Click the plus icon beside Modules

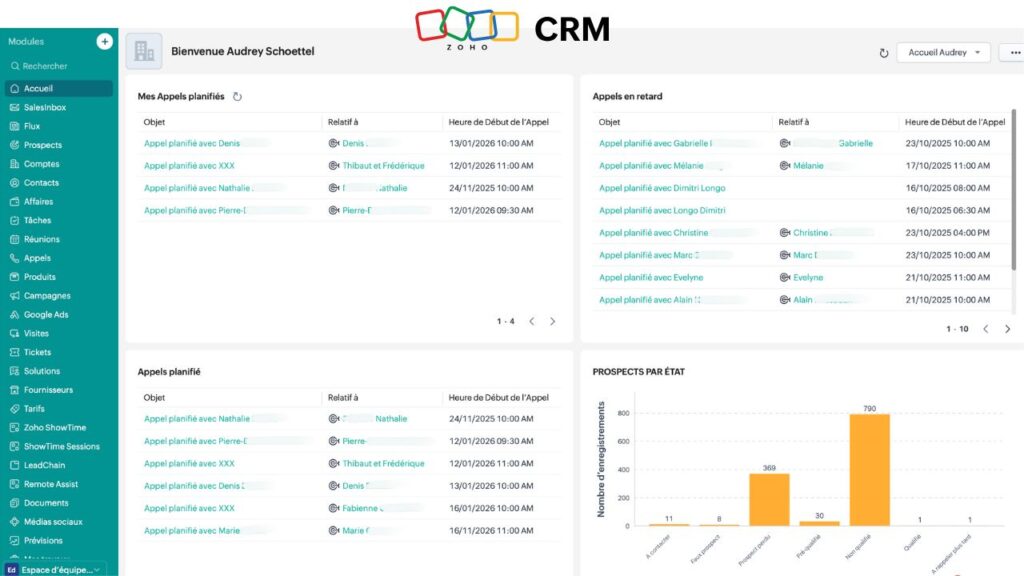(x=104, y=41)
